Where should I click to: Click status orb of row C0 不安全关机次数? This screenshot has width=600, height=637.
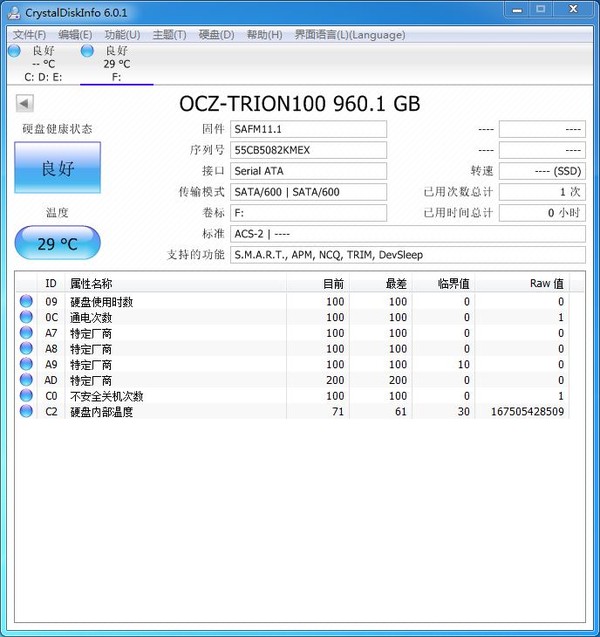point(26,396)
